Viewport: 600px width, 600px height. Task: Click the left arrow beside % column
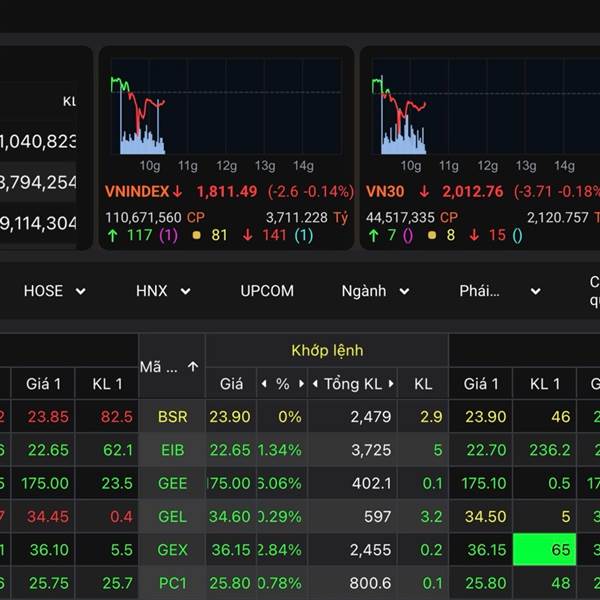click(x=264, y=384)
